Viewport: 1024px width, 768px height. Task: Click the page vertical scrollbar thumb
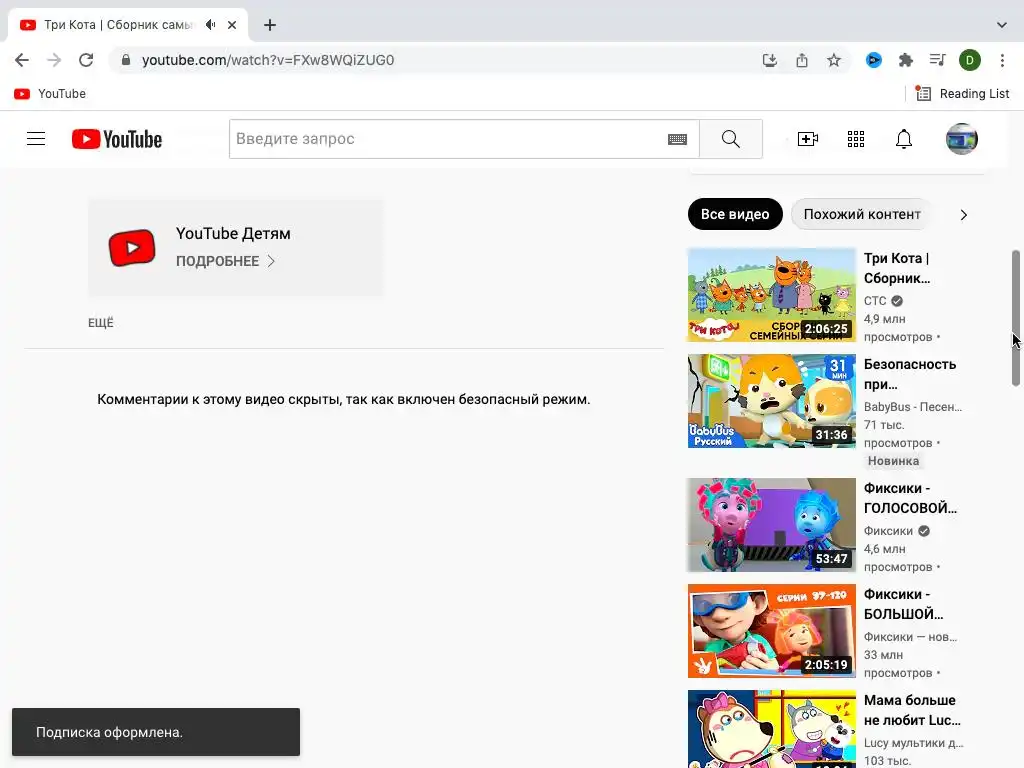tap(1016, 318)
